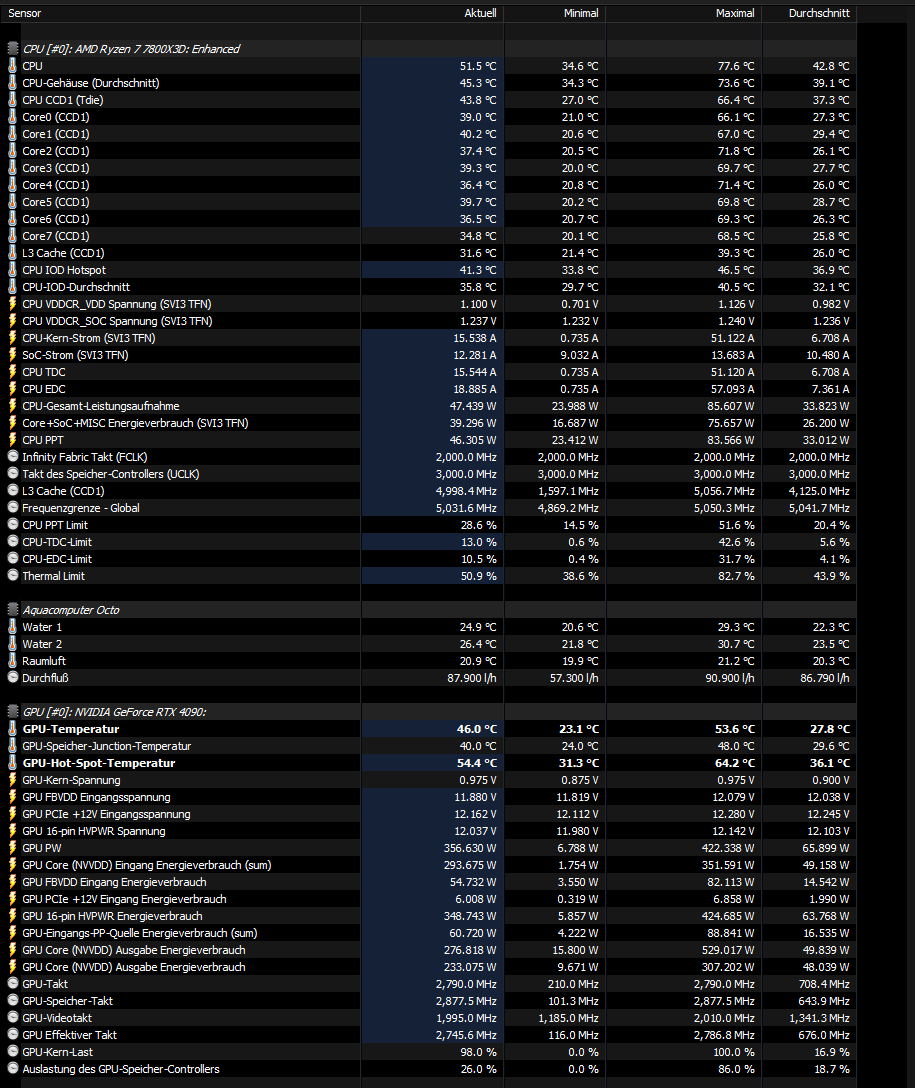
Task: Click the thermometer icon next to Core7 (CCD1)
Action: click(x=12, y=236)
